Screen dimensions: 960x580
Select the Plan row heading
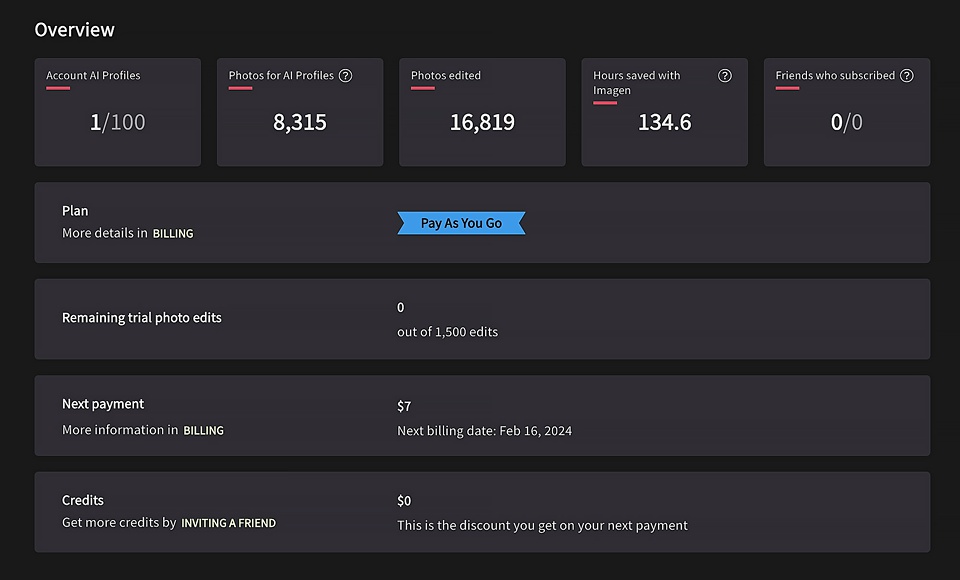(x=75, y=211)
